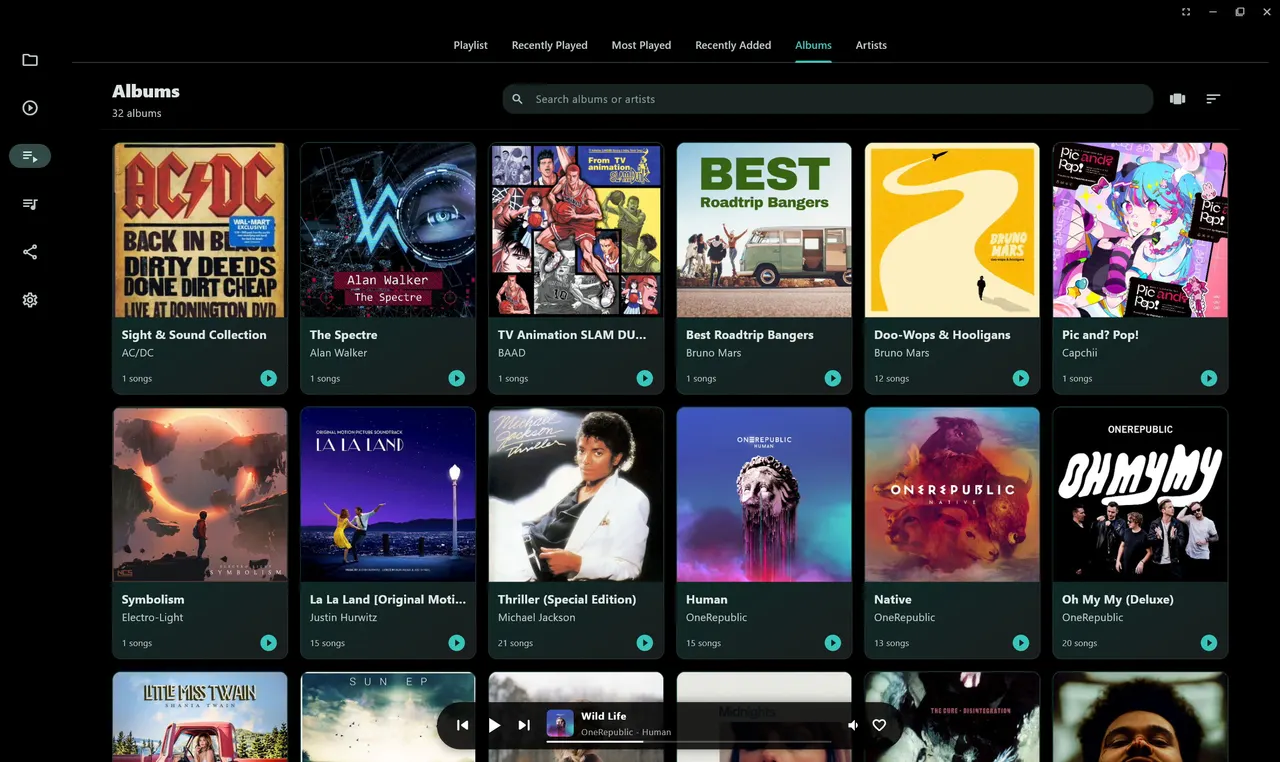Mute the volume speaker icon

(853, 725)
